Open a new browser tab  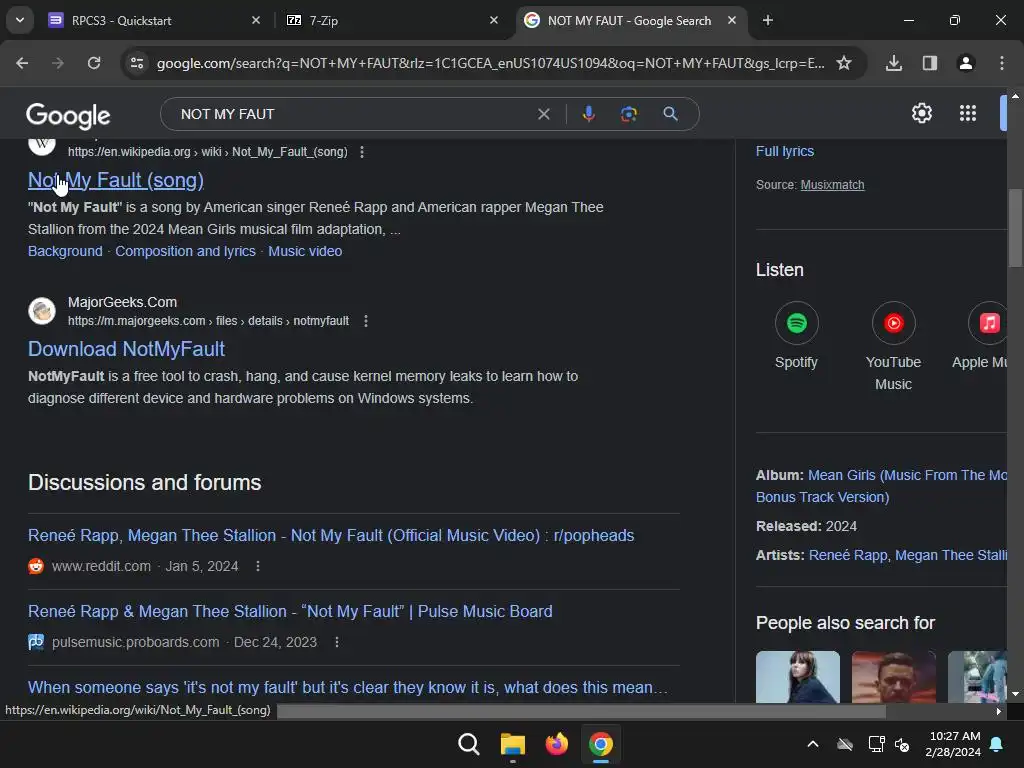pyautogui.click(x=768, y=20)
